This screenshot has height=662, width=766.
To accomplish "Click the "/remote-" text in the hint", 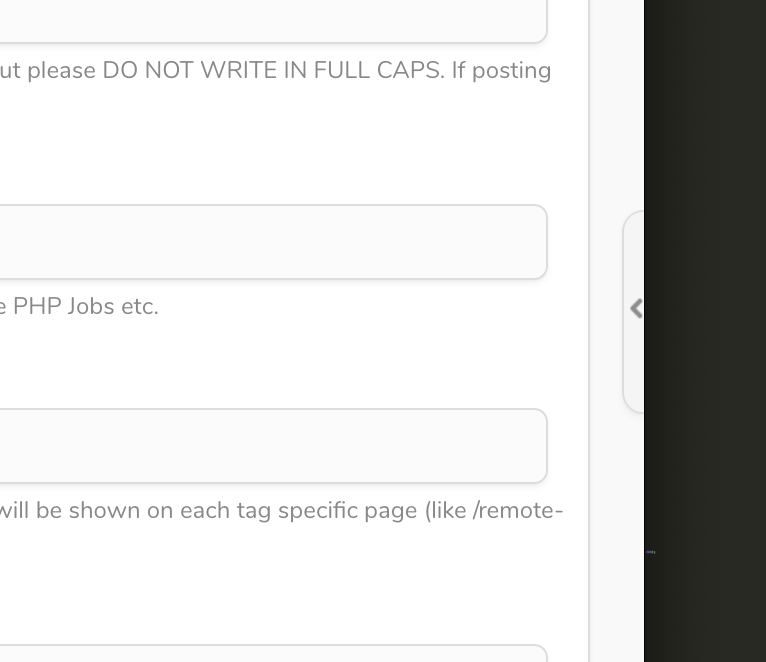I will (518, 511).
